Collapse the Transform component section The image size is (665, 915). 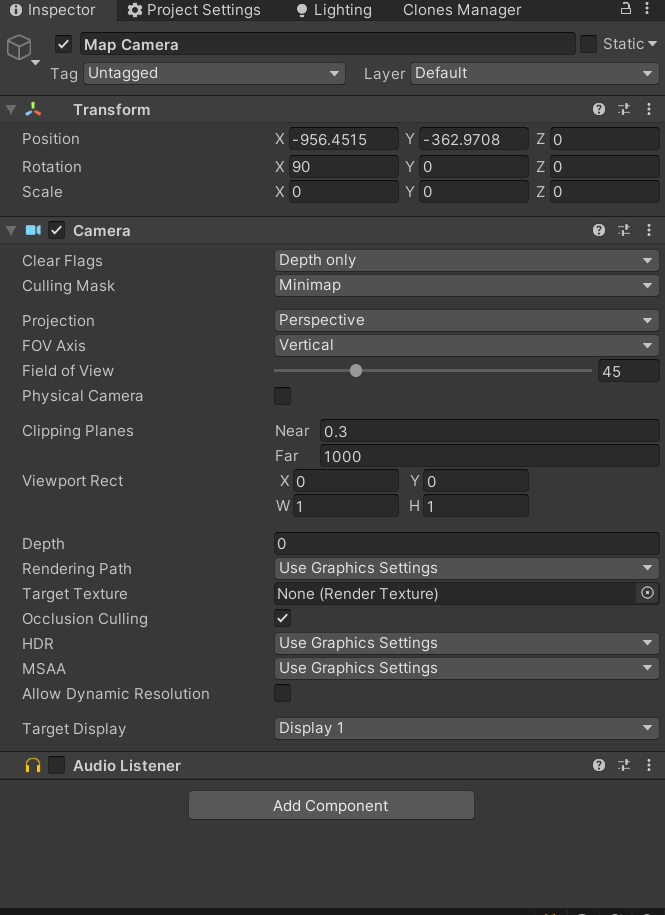(x=11, y=110)
